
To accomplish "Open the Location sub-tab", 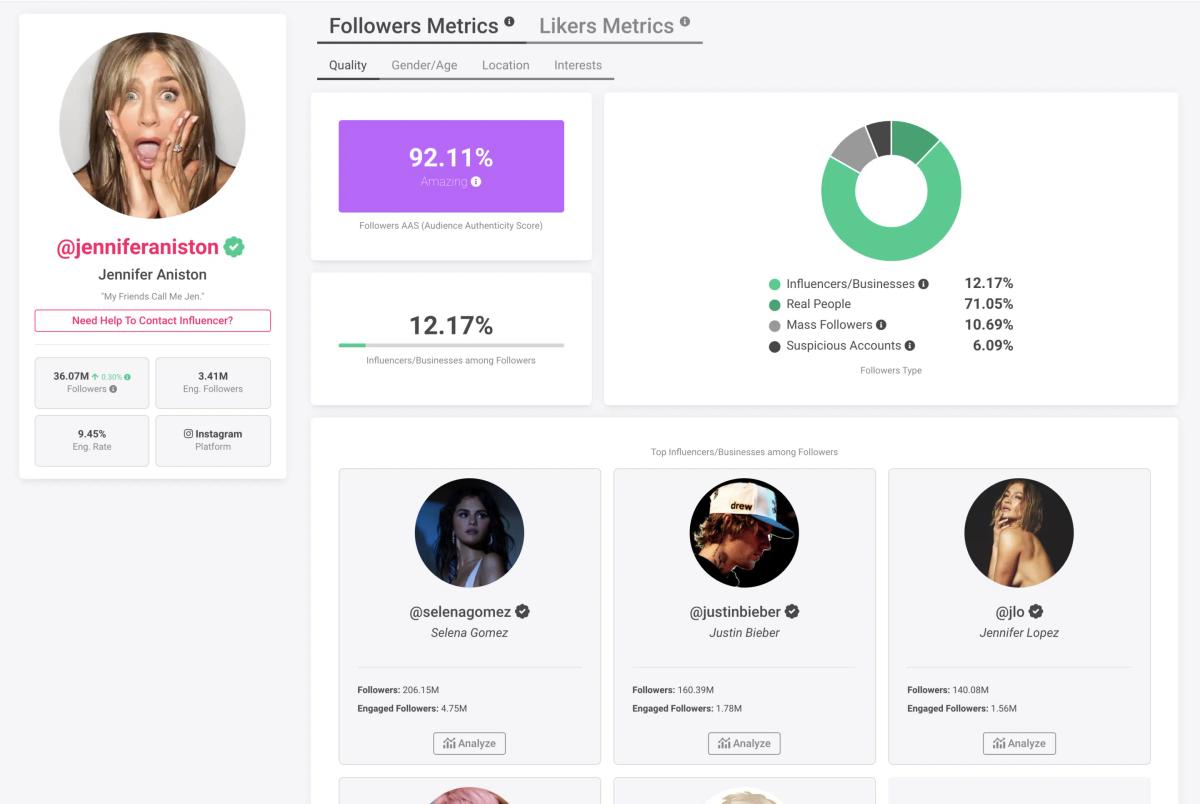I will click(505, 65).
